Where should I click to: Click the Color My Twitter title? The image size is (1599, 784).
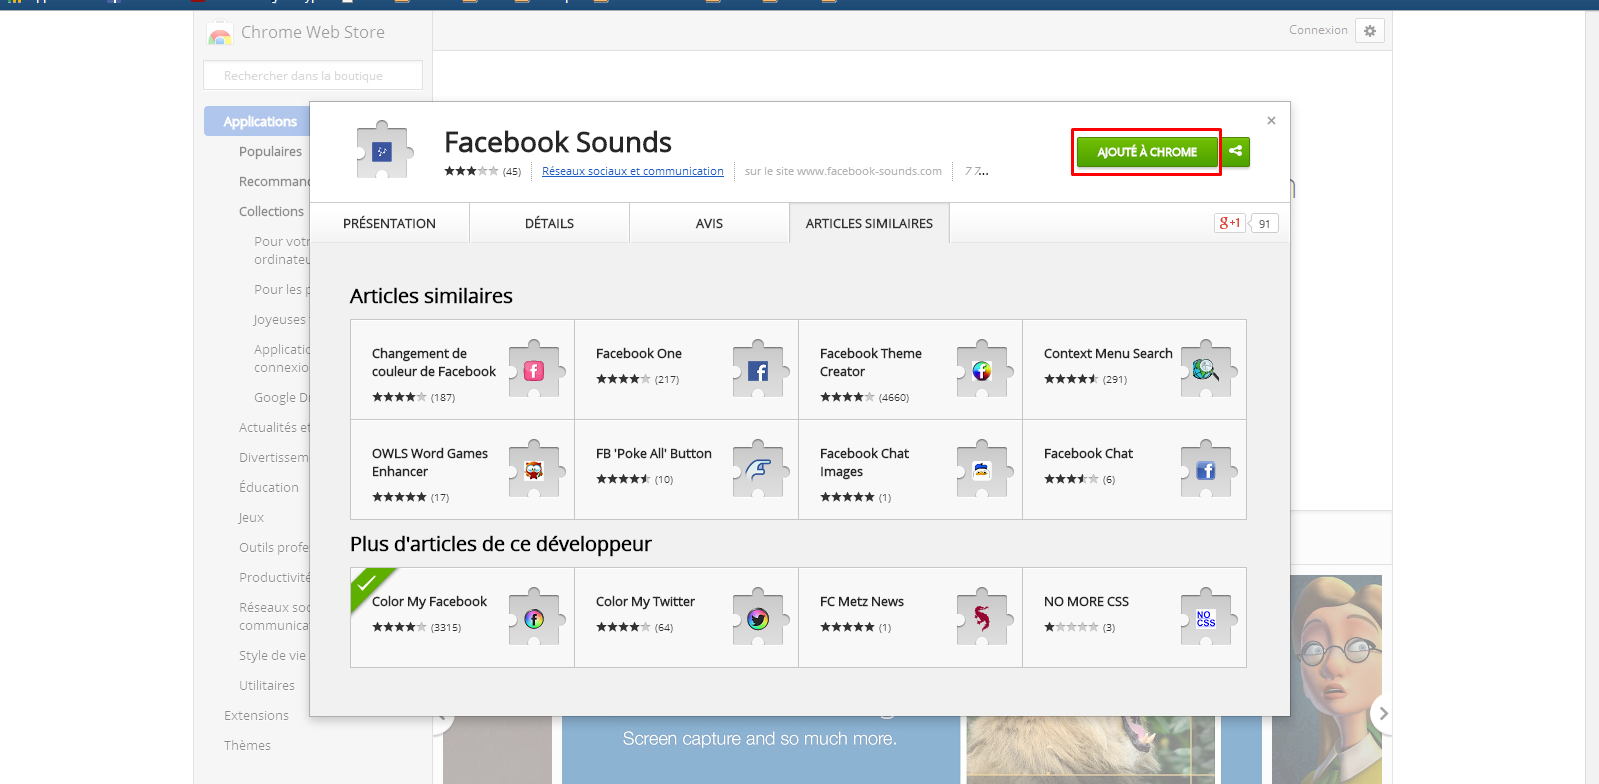645,601
